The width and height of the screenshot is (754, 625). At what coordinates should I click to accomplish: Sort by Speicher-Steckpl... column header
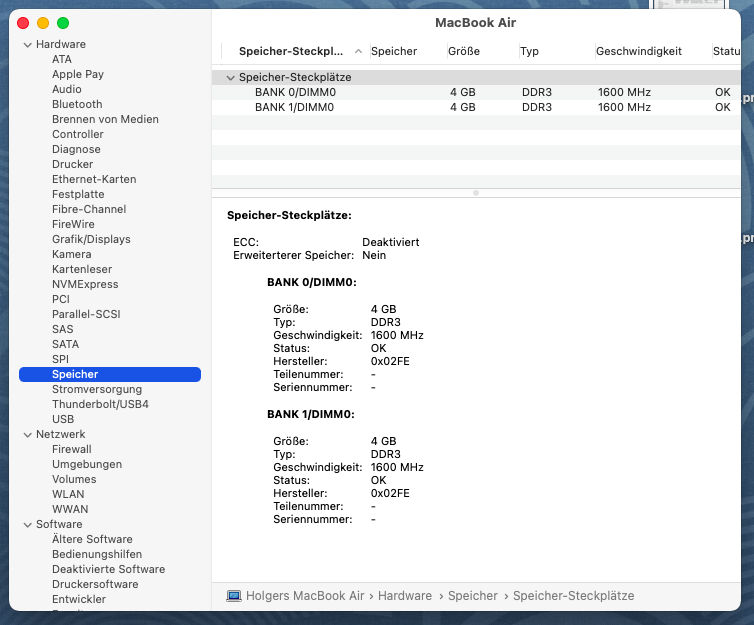[295, 51]
